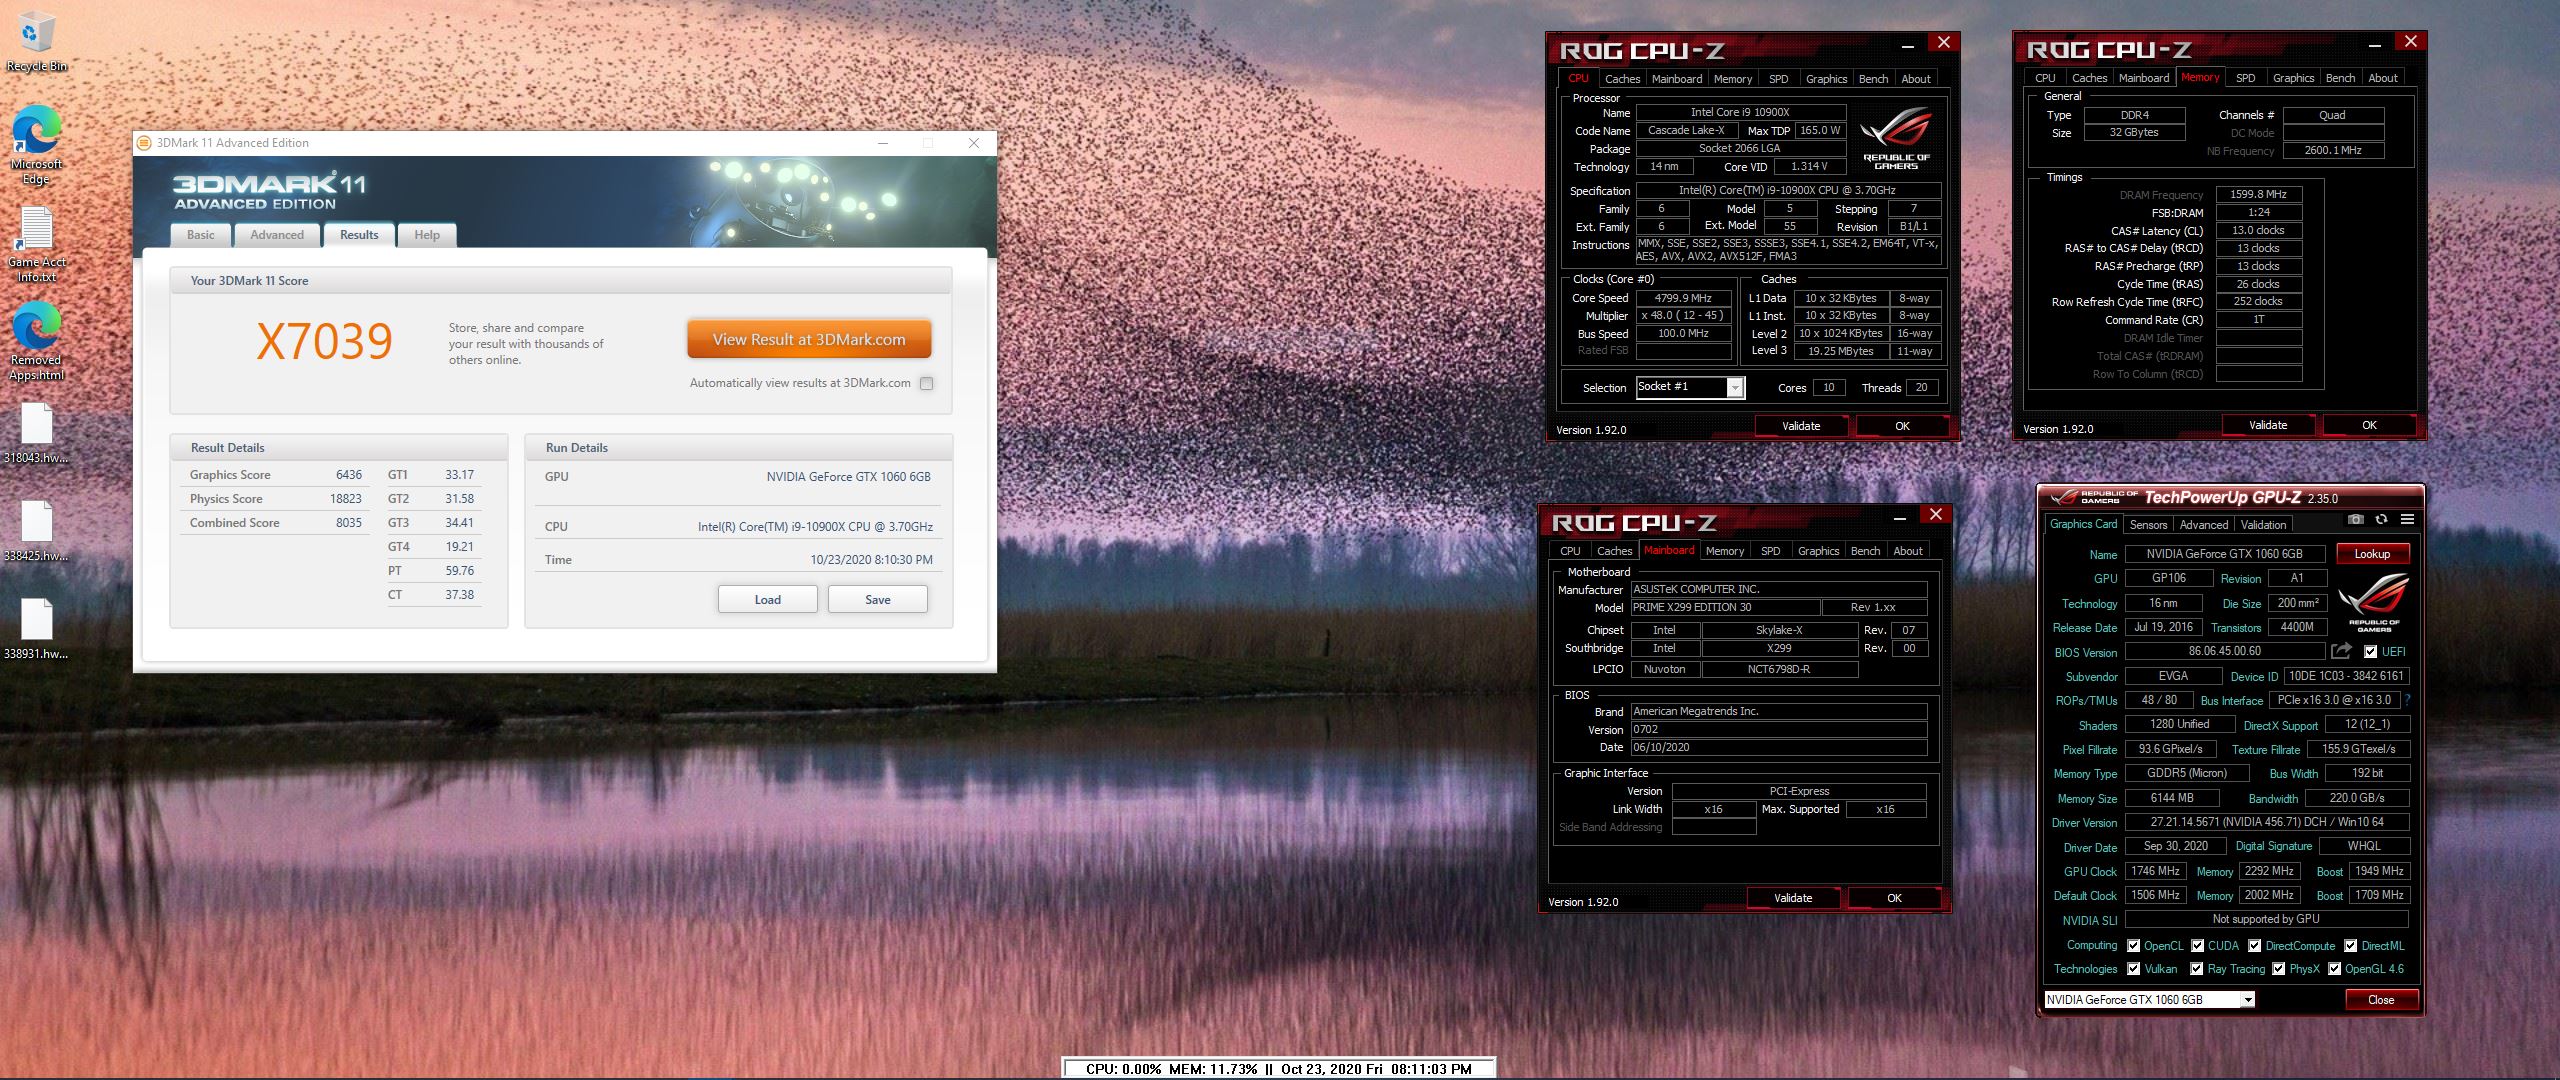Toggle the Ray Tracing checkbox
The width and height of the screenshot is (2560, 1080).
(2196, 969)
